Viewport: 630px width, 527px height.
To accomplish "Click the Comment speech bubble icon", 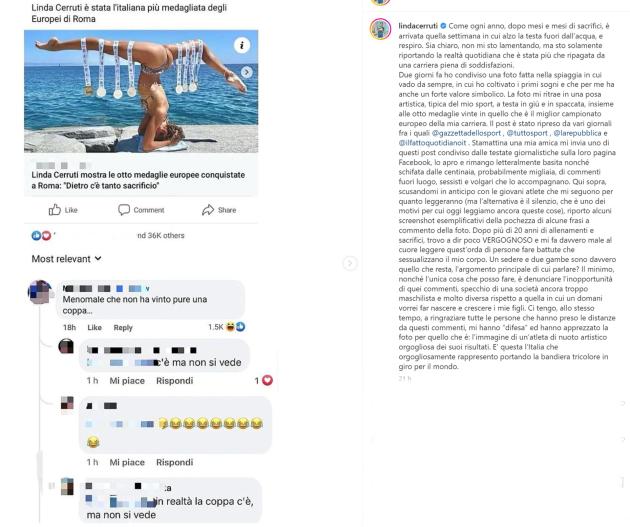I will tap(124, 210).
